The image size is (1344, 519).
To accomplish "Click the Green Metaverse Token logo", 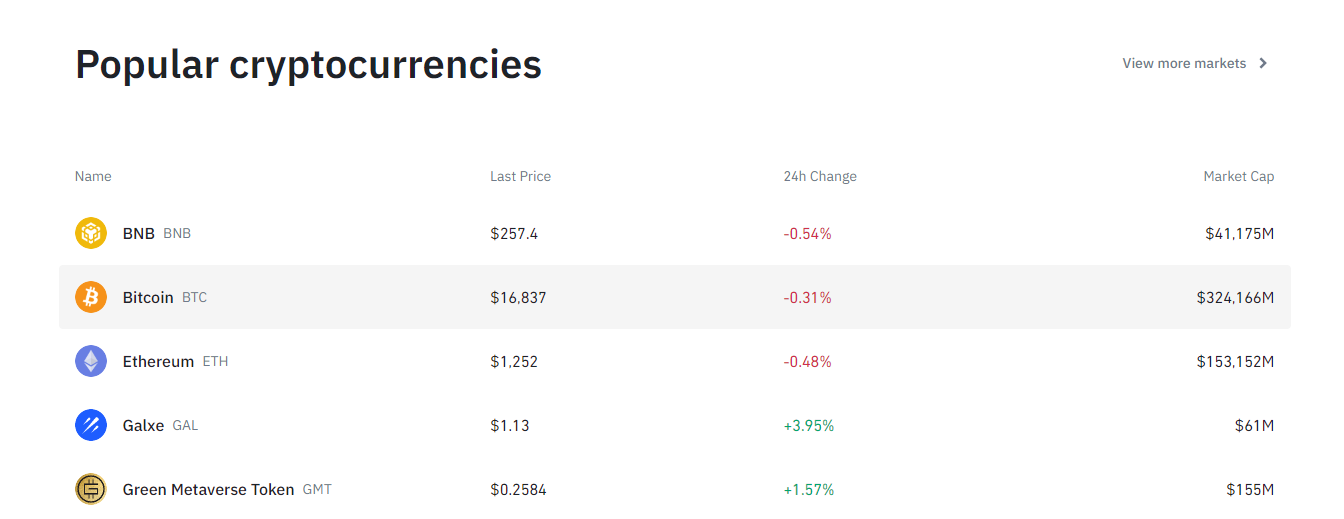I will coord(91,489).
